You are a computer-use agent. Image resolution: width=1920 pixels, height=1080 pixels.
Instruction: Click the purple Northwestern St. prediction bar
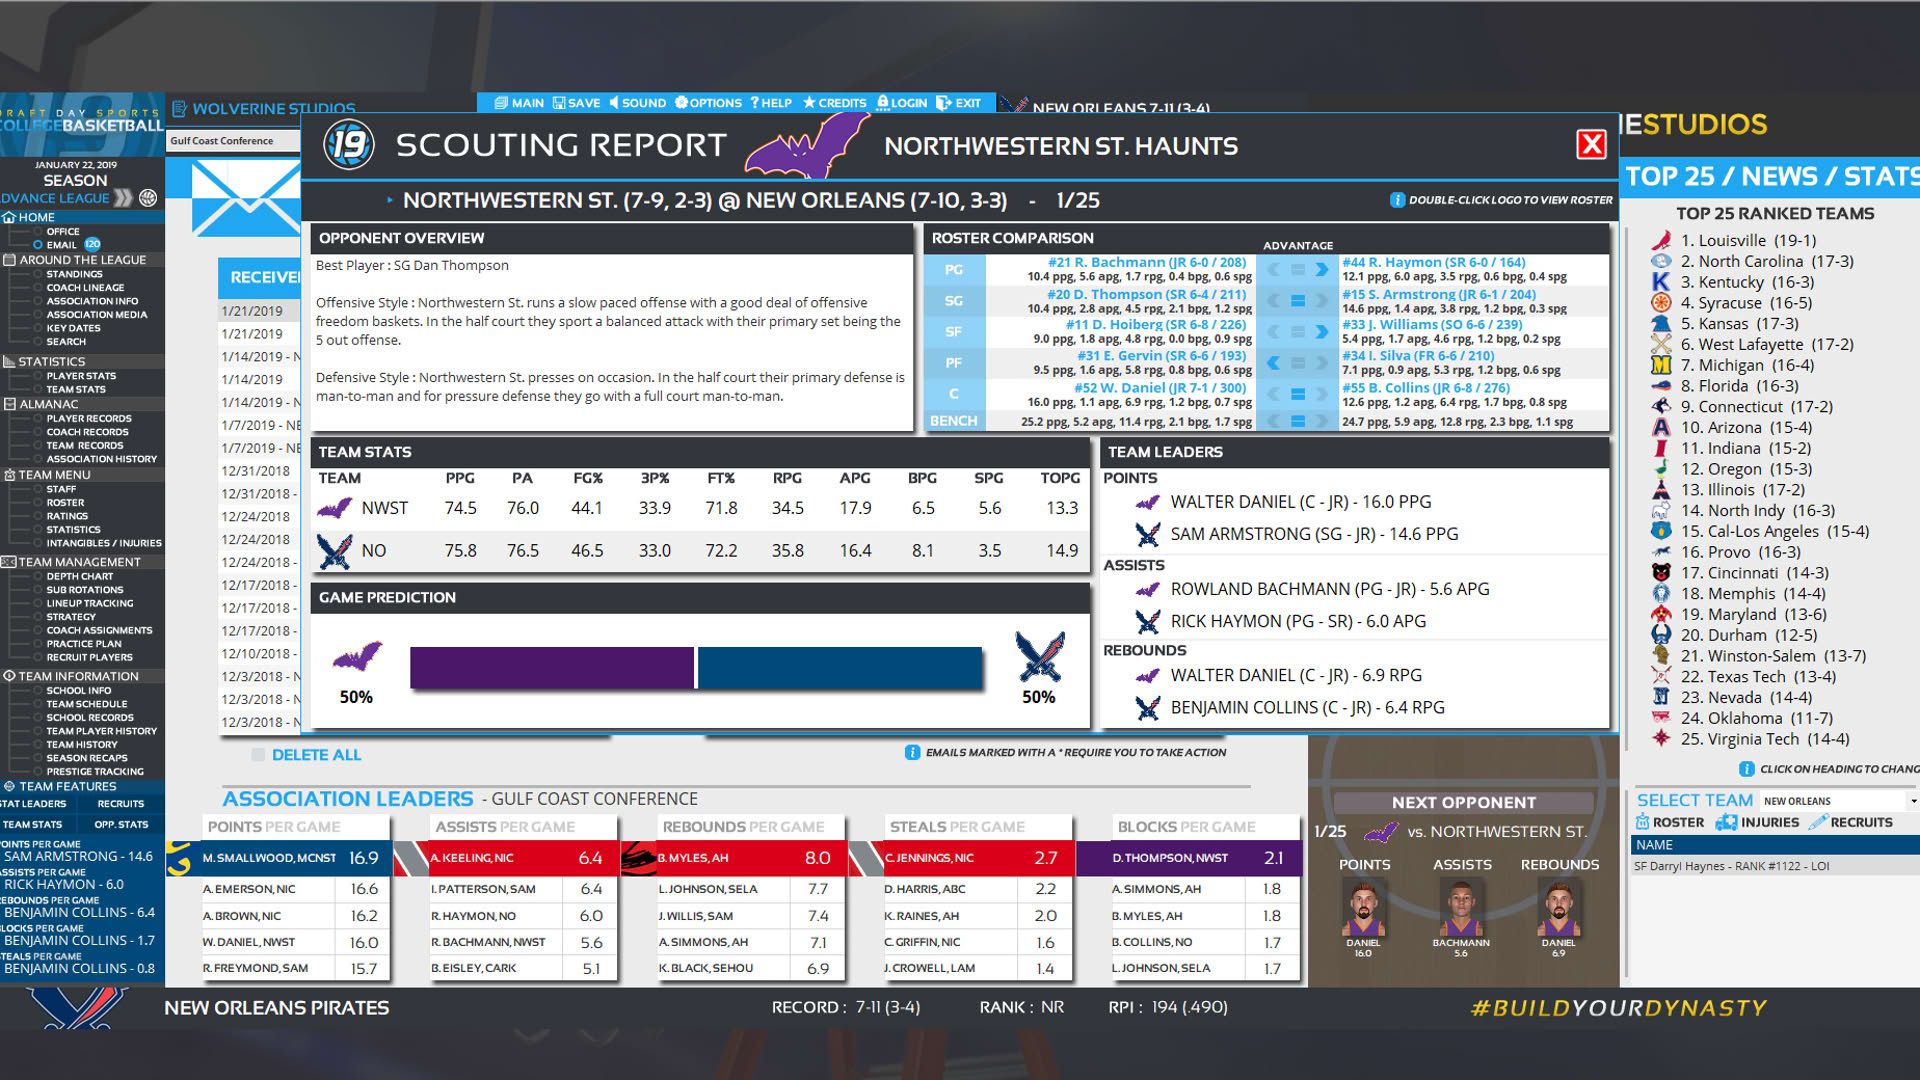click(552, 667)
